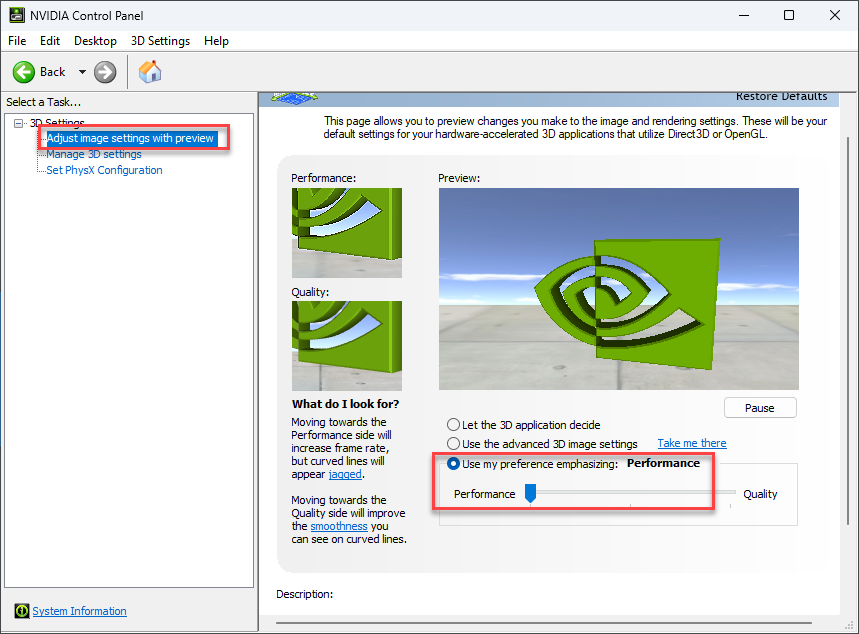The height and width of the screenshot is (634, 859).
Task: Click the System Information icon
Action: 22,610
